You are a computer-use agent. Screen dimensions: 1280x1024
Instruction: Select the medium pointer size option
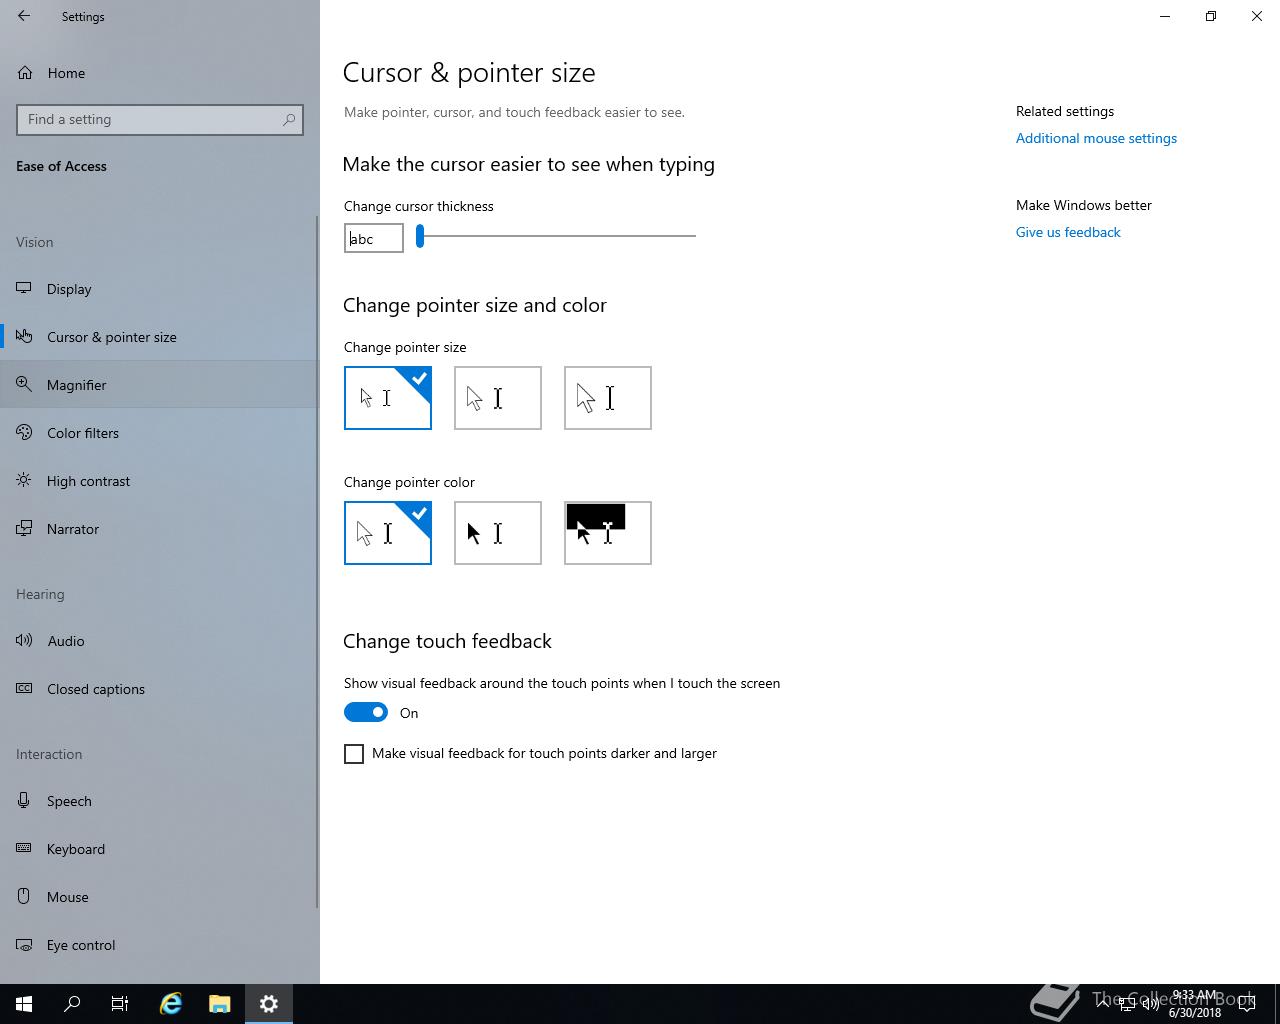pos(498,398)
